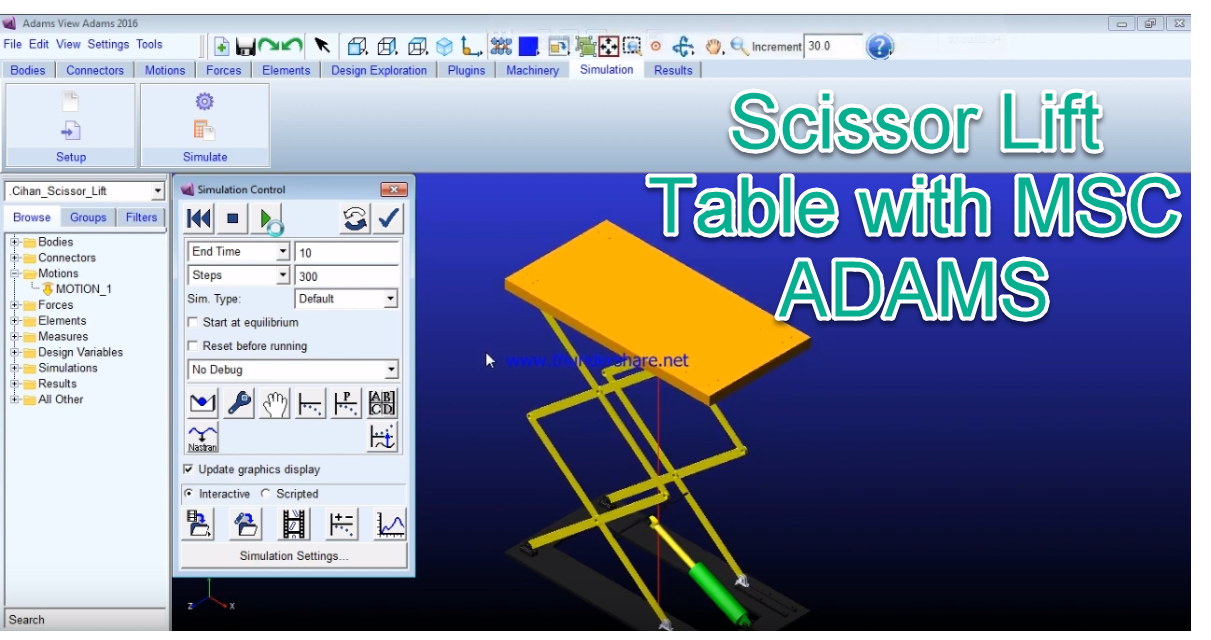This screenshot has width=1211, height=640.
Task: Toggle the coordinate triad axis icon
Action: [x=472, y=46]
